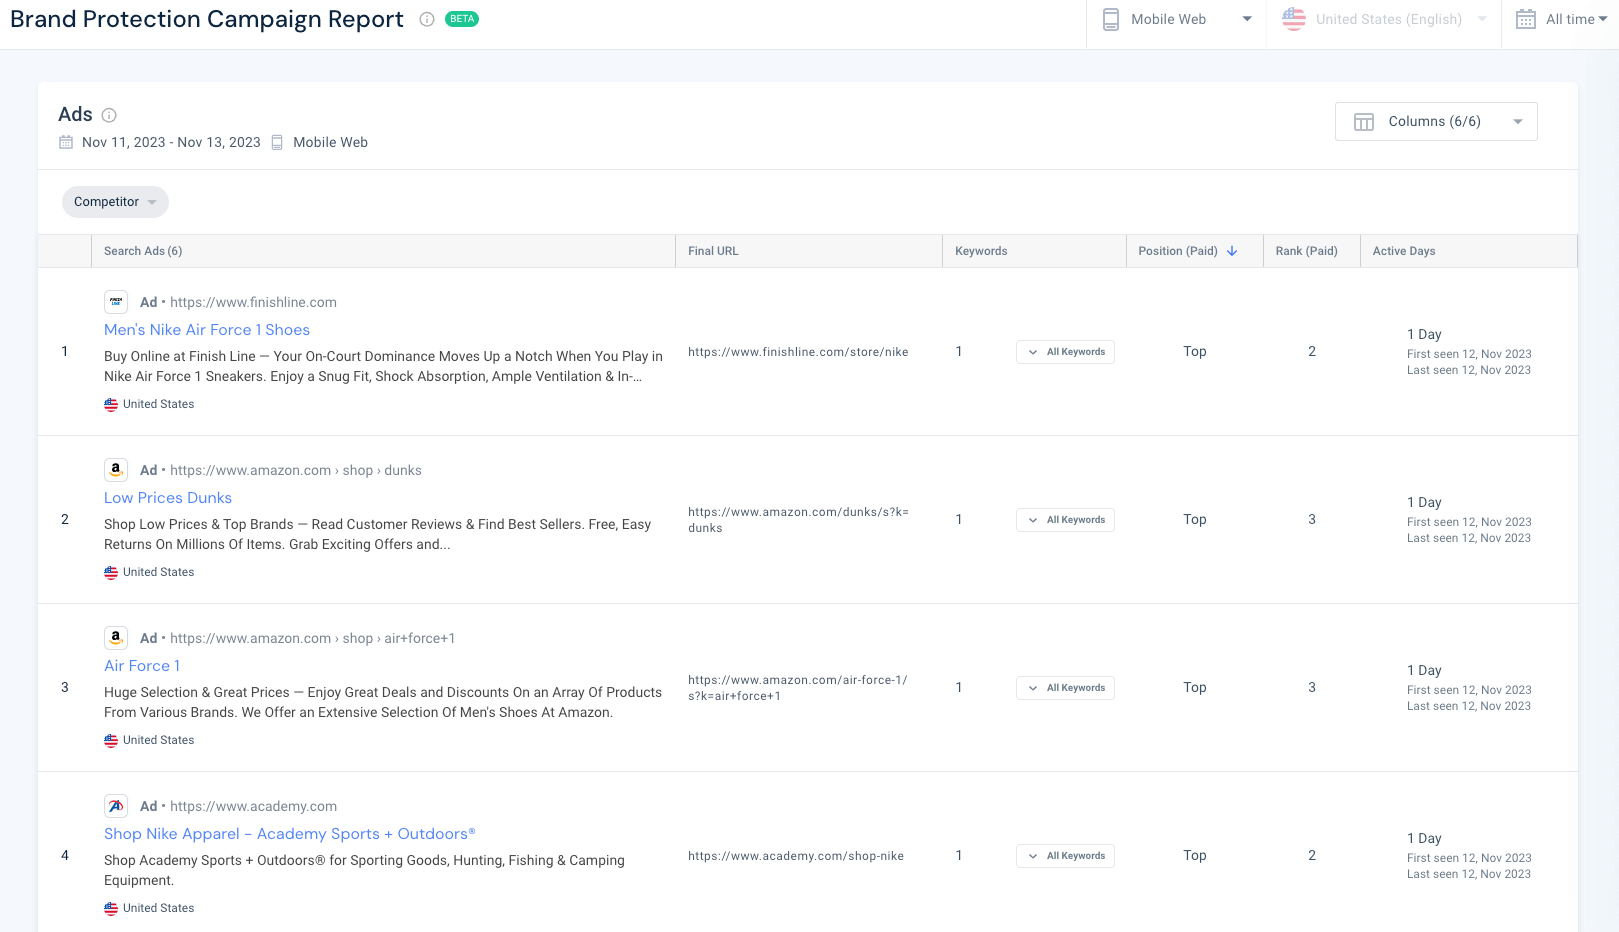Open the finishline.com/store/nike final URL
Viewport: 1619px width, 932px height.
tap(798, 352)
